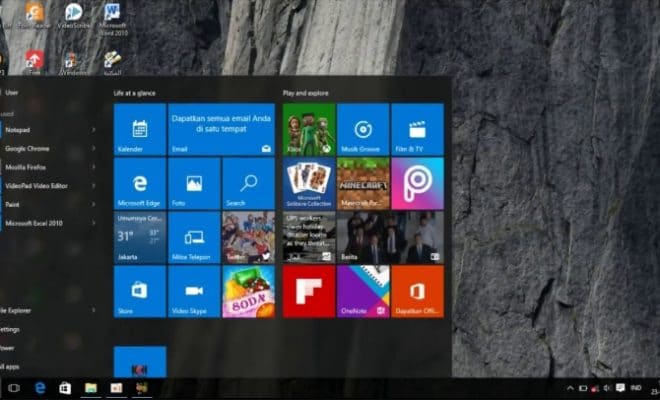Open File Explorer from the taskbar

coord(90,388)
